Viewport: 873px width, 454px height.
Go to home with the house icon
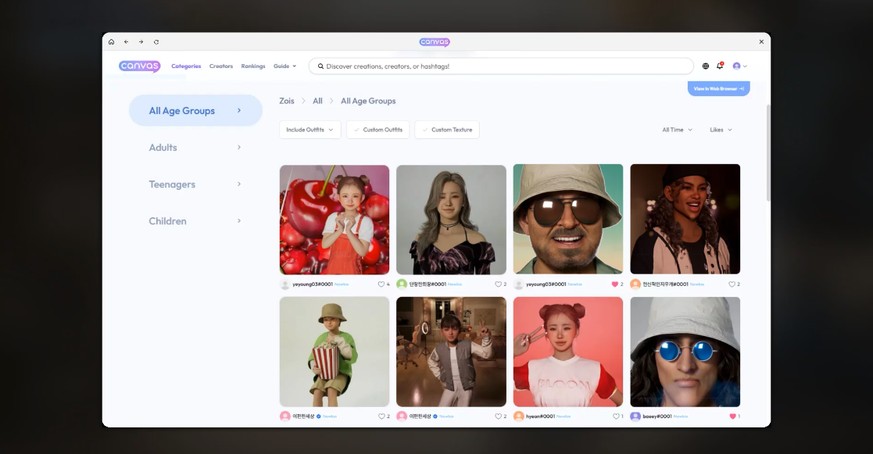coord(111,42)
